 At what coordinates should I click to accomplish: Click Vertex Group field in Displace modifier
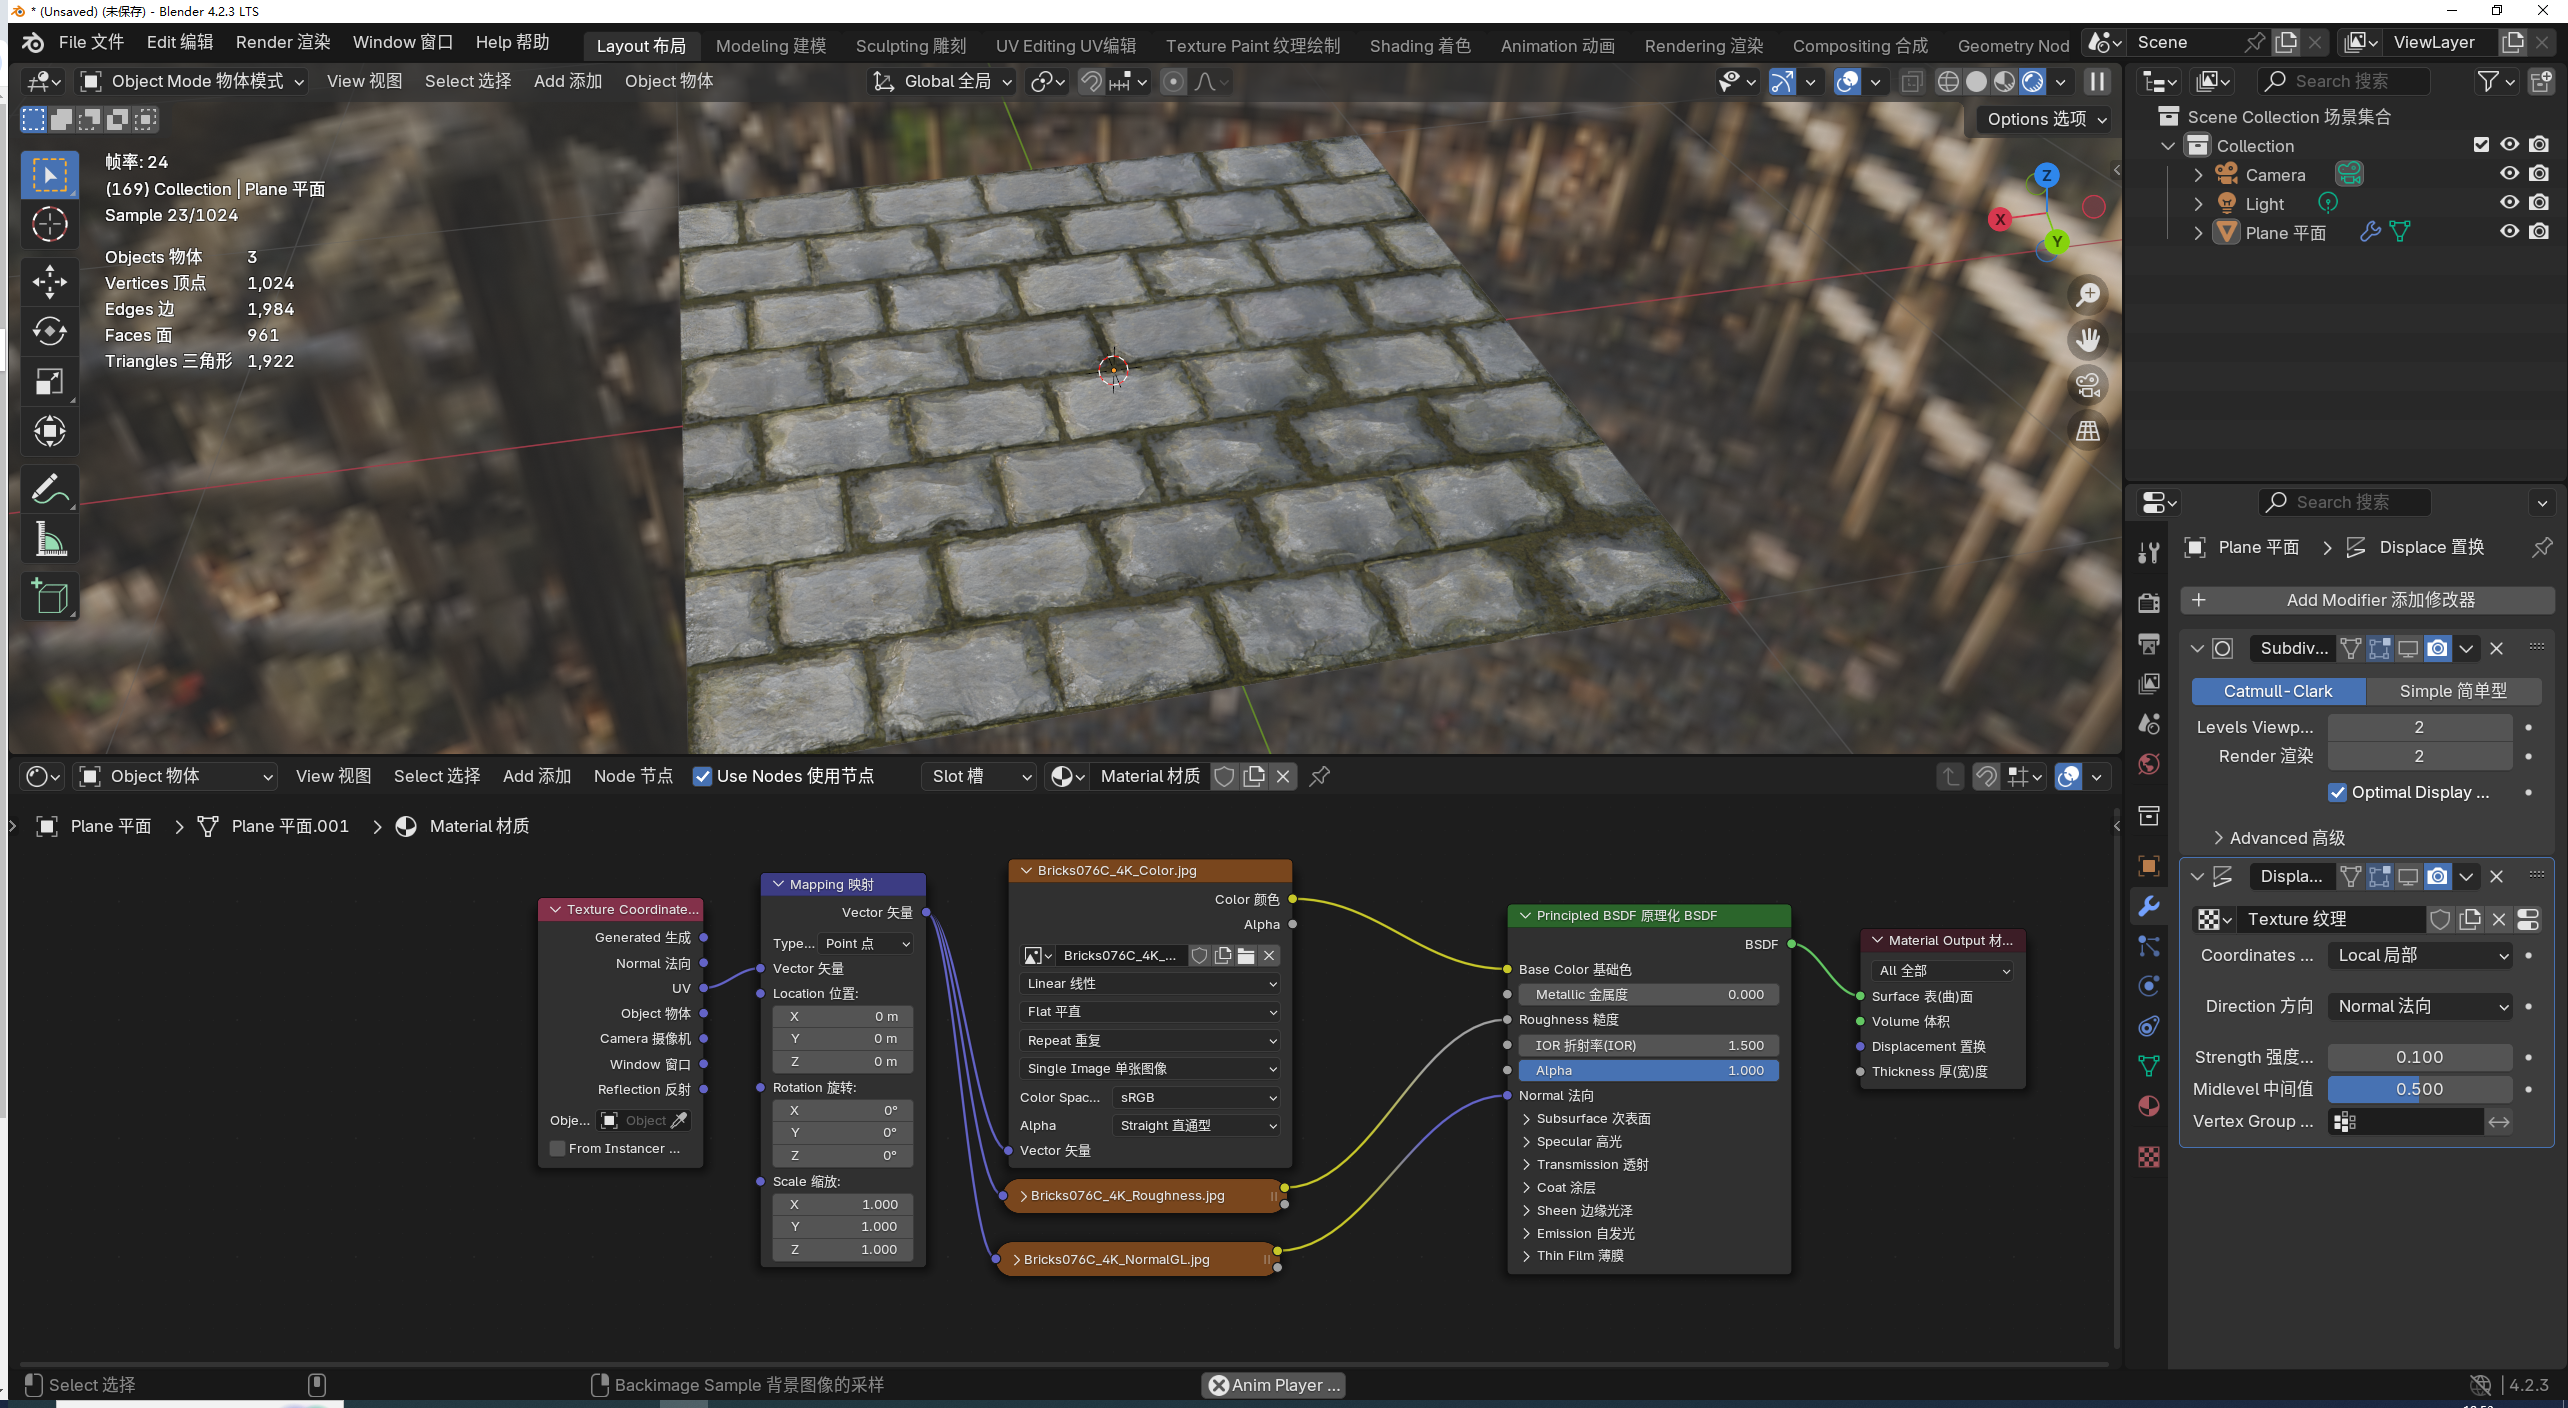click(x=2406, y=1121)
